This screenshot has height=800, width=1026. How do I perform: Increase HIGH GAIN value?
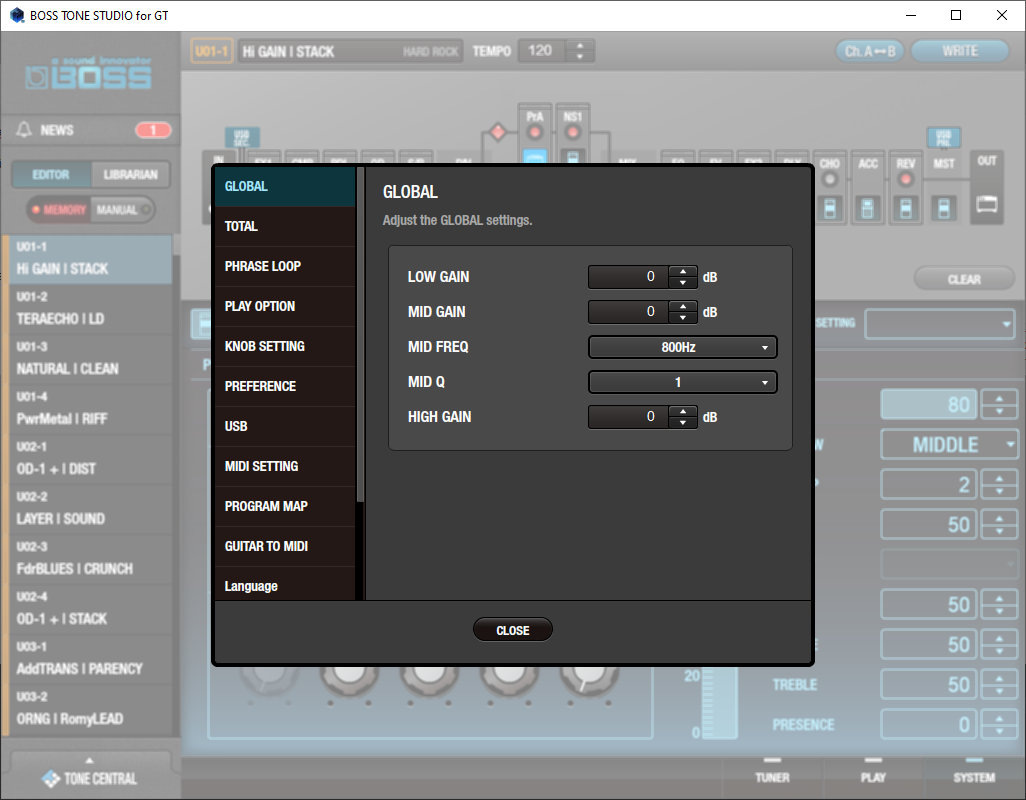[683, 411]
